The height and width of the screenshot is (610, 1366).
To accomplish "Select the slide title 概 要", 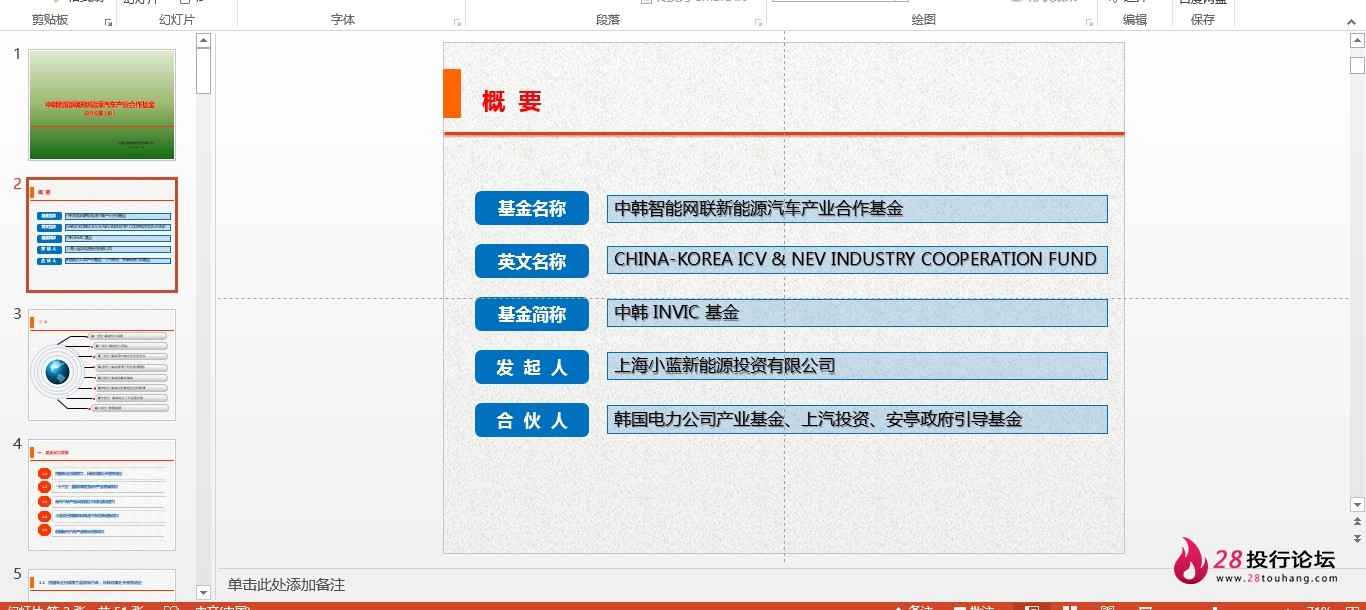I will 512,101.
